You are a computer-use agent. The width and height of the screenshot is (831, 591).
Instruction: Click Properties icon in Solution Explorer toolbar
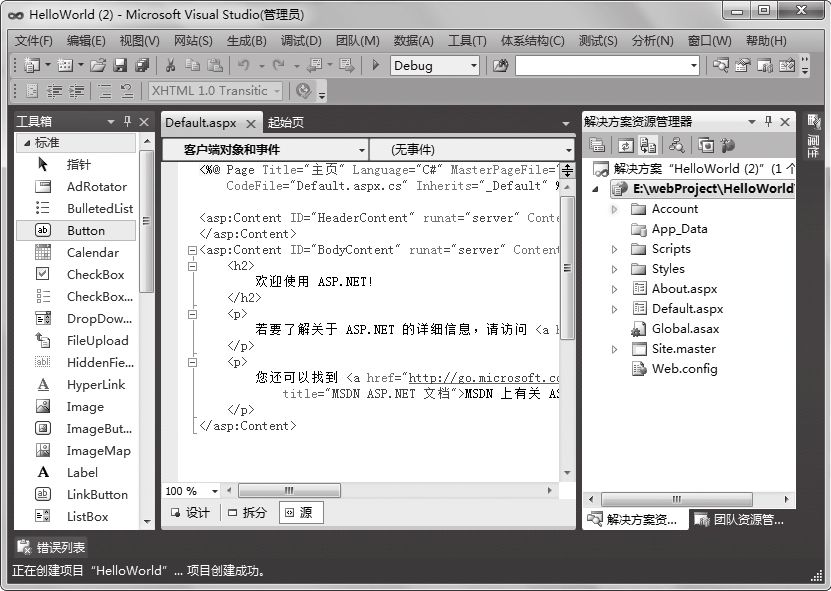click(x=597, y=145)
